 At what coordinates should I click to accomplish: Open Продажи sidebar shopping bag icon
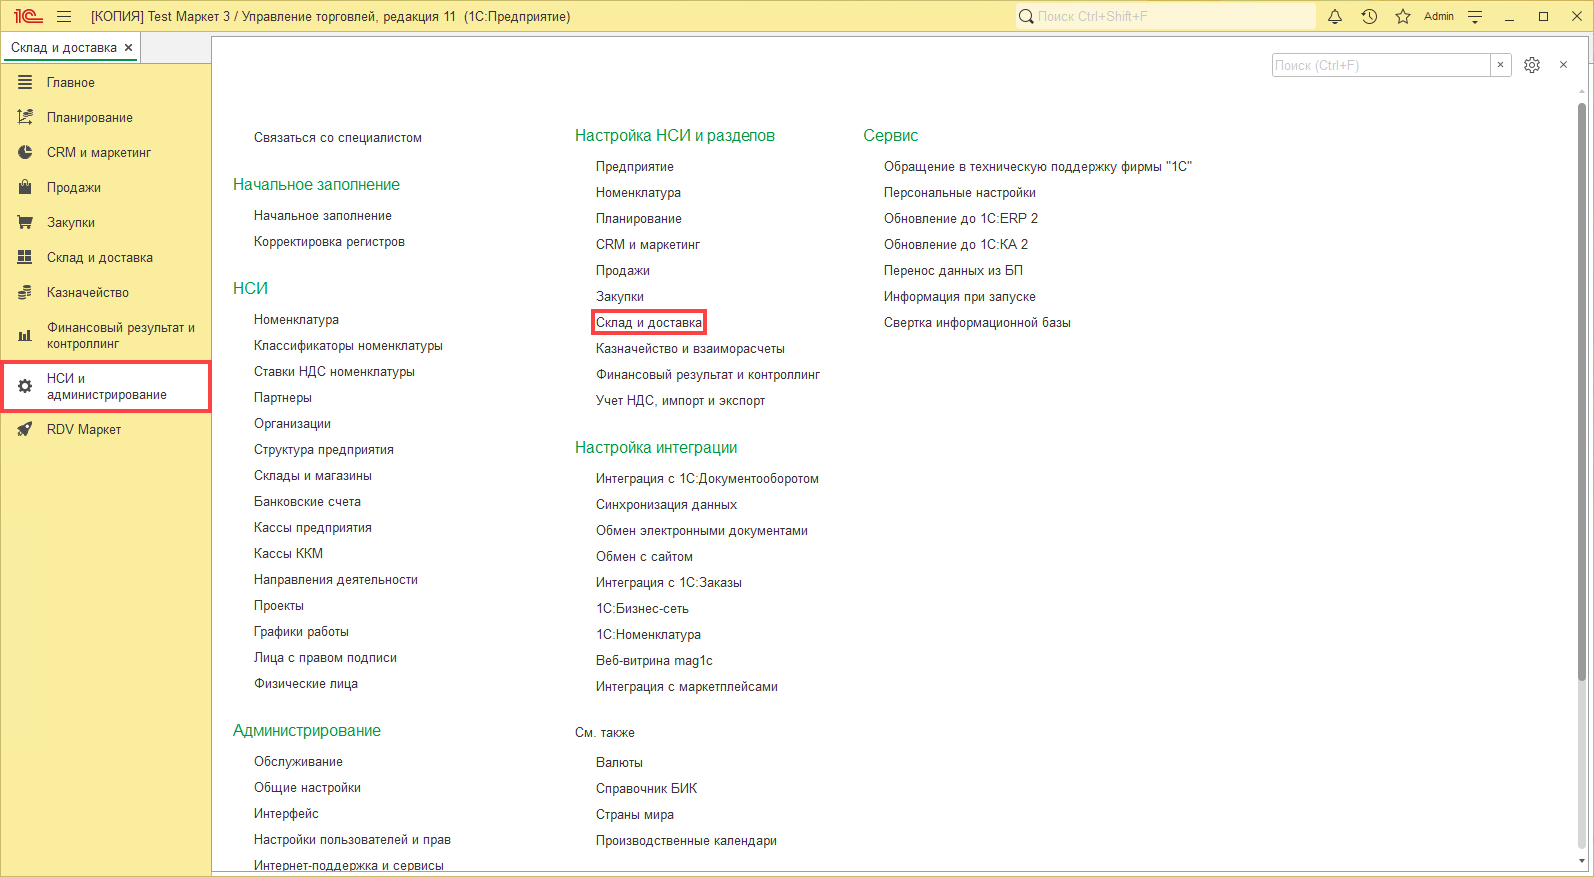tap(25, 187)
